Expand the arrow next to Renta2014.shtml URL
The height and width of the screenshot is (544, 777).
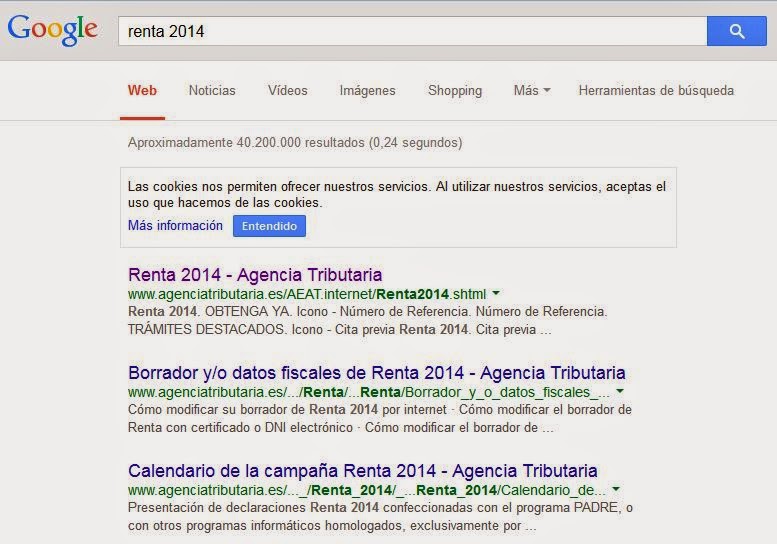[496, 294]
